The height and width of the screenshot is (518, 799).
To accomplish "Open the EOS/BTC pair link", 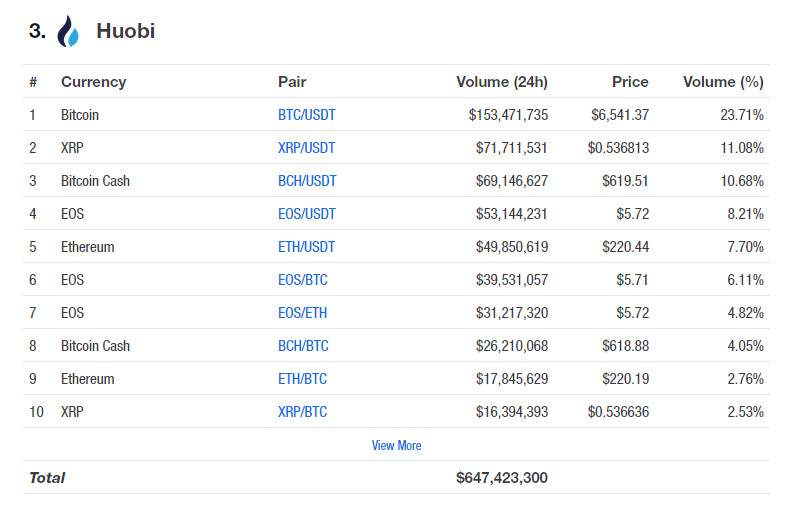I will coord(303,280).
